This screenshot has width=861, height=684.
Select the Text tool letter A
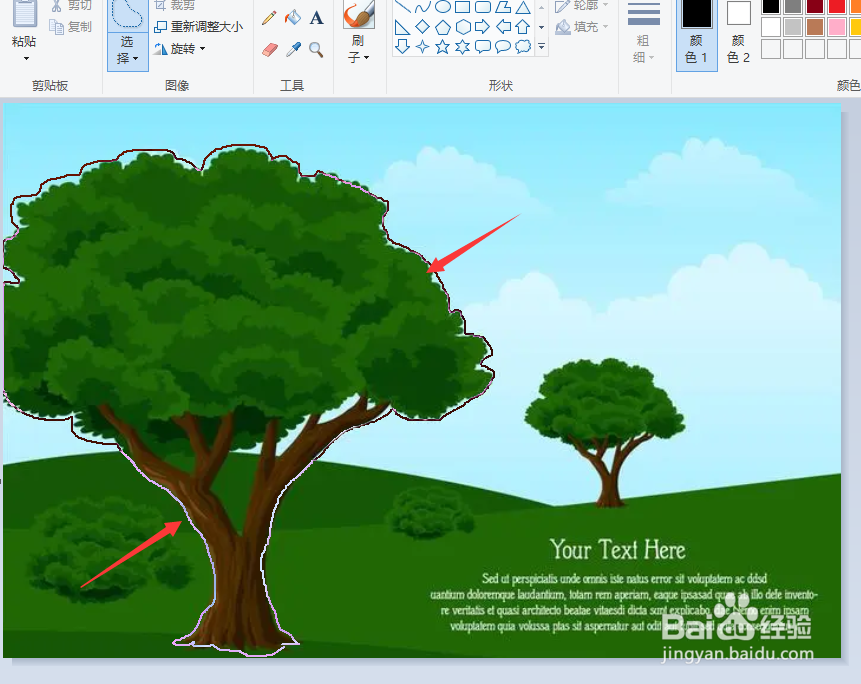(316, 18)
